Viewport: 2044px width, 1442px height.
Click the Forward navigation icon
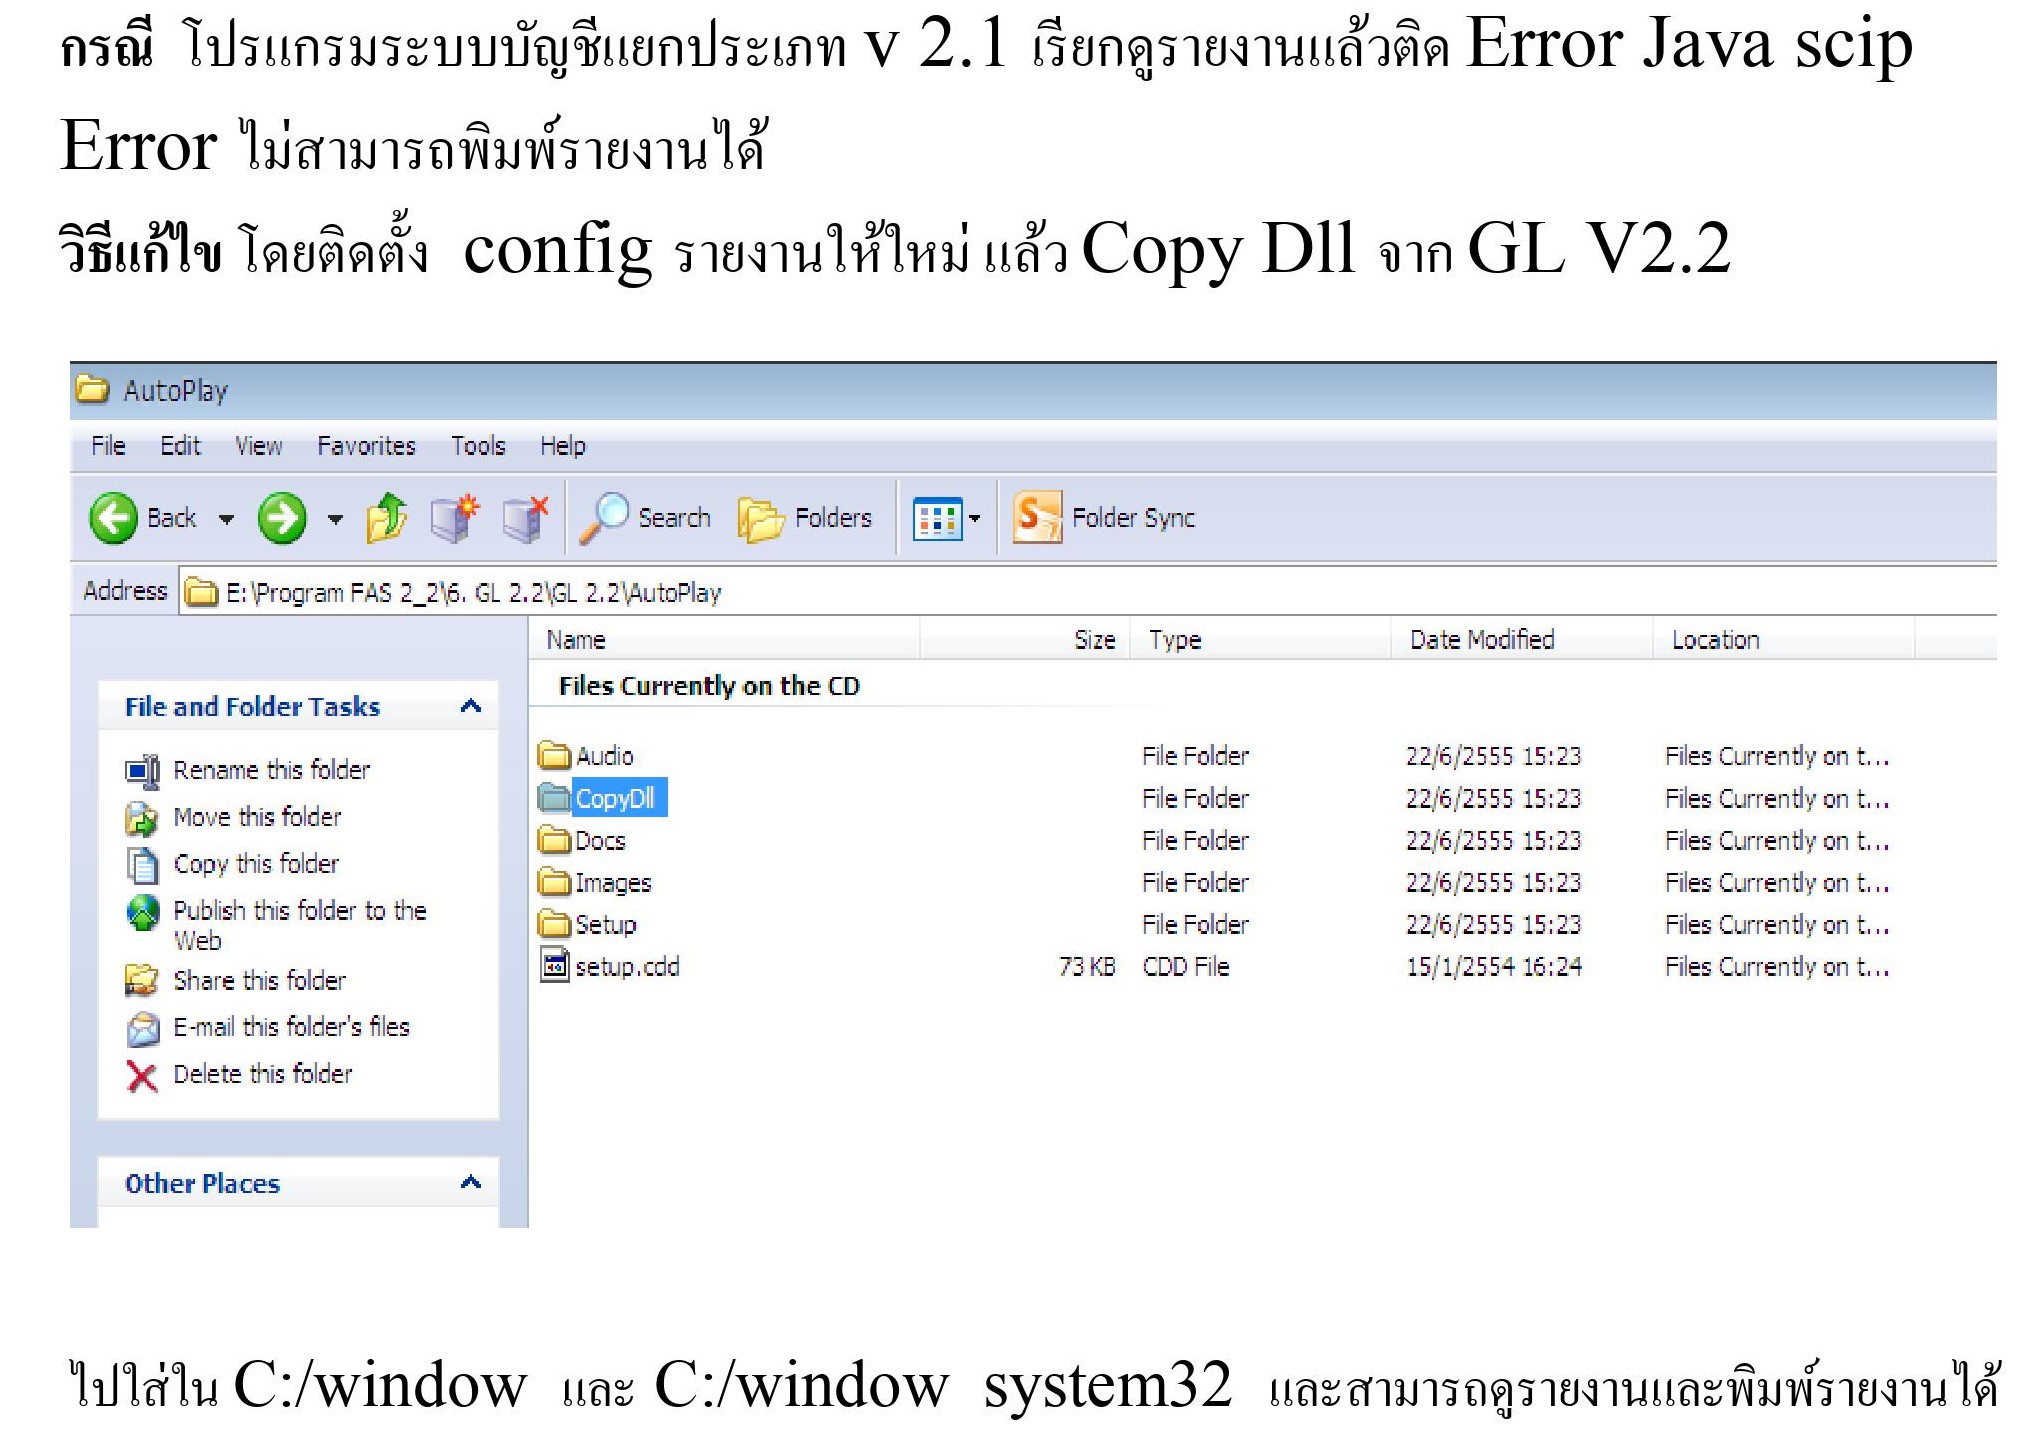[282, 518]
